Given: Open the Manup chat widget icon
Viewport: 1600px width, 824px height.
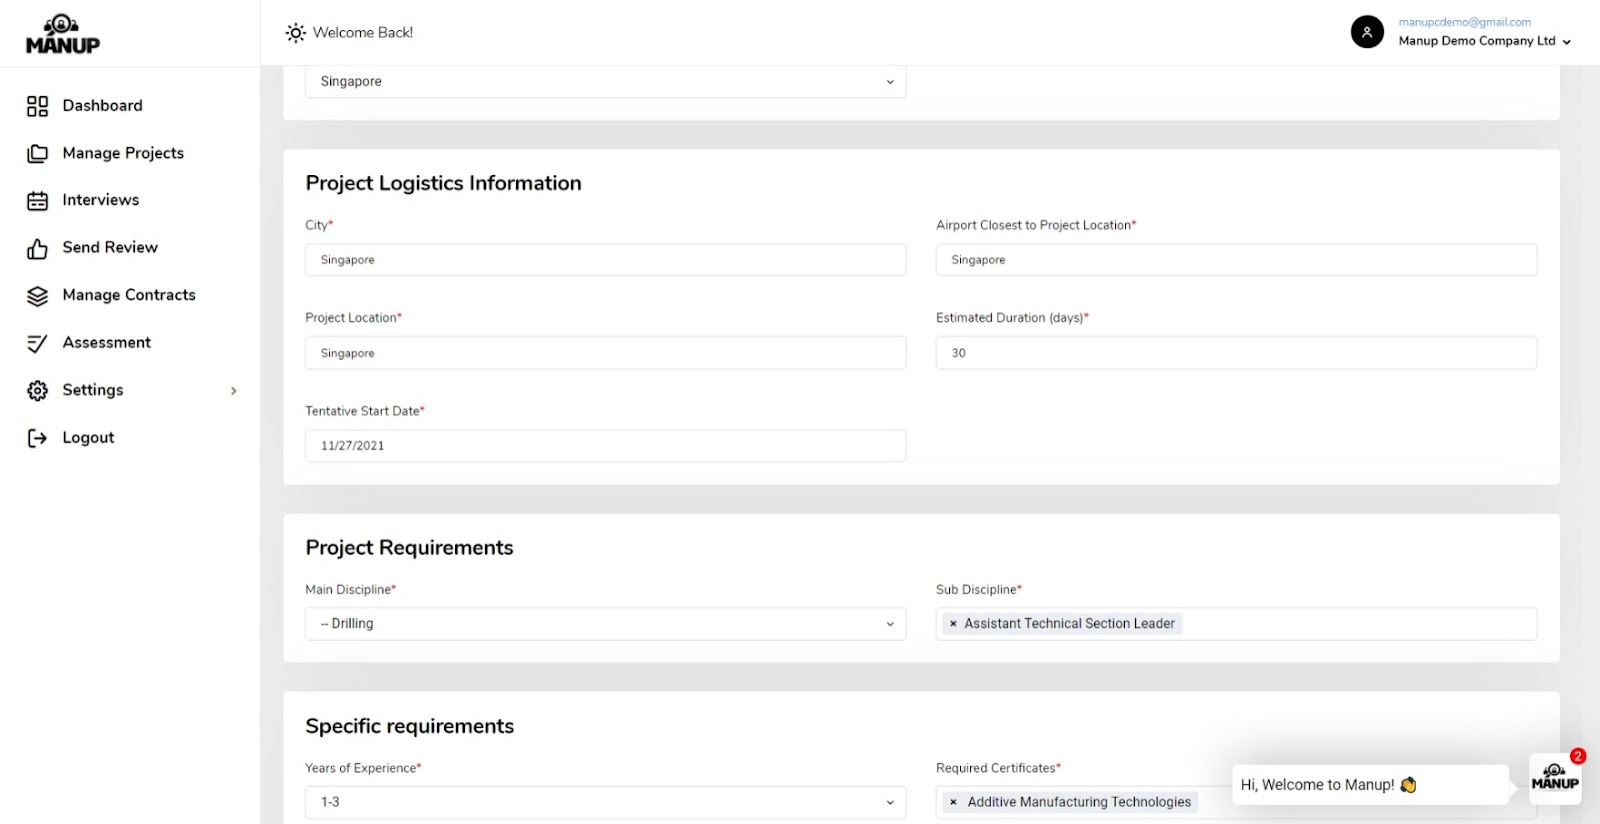Looking at the screenshot, I should click(1555, 779).
